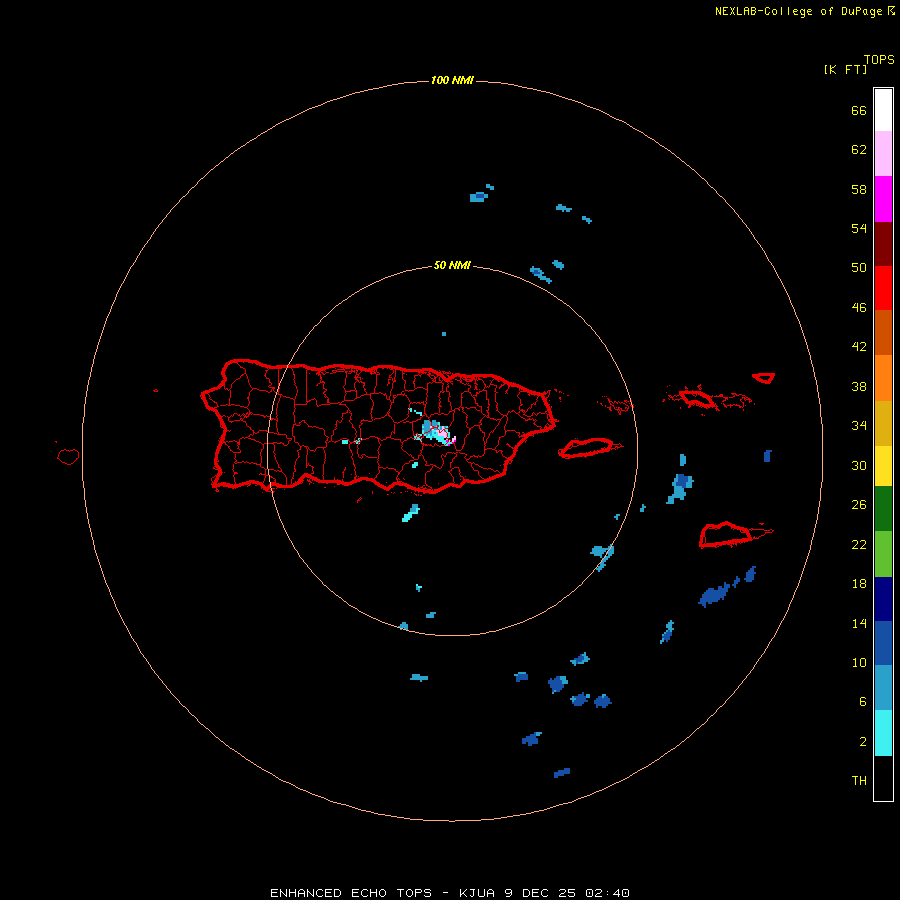Pick the bright red legend swatch

tap(883, 288)
